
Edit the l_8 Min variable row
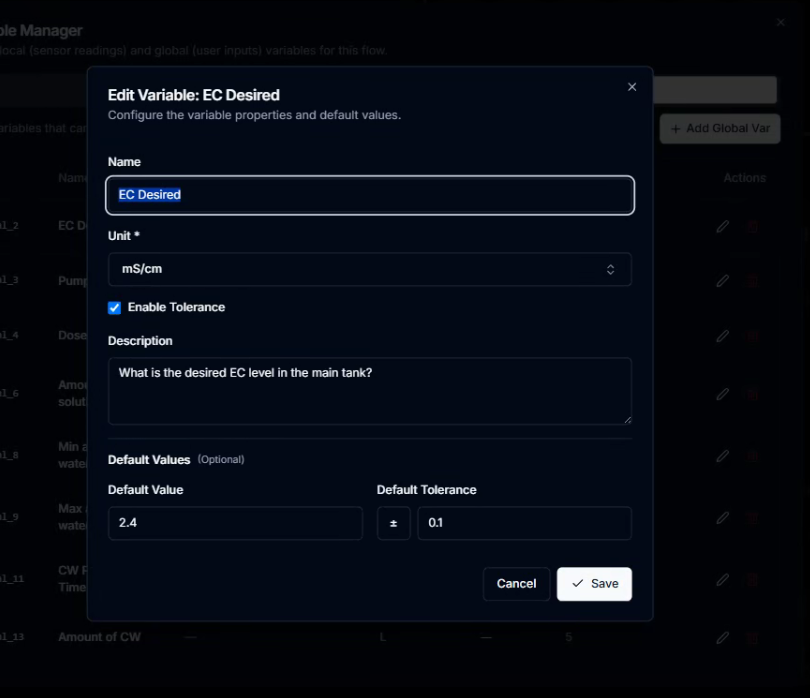pyautogui.click(x=723, y=456)
